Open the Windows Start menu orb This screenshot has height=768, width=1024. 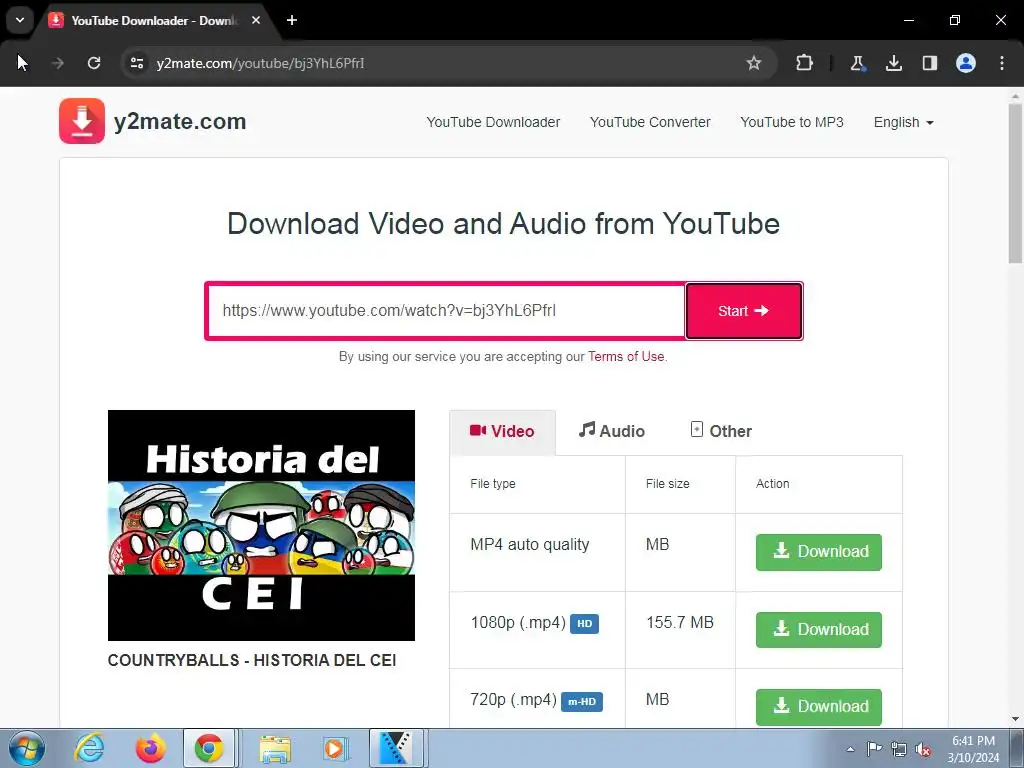tap(27, 748)
